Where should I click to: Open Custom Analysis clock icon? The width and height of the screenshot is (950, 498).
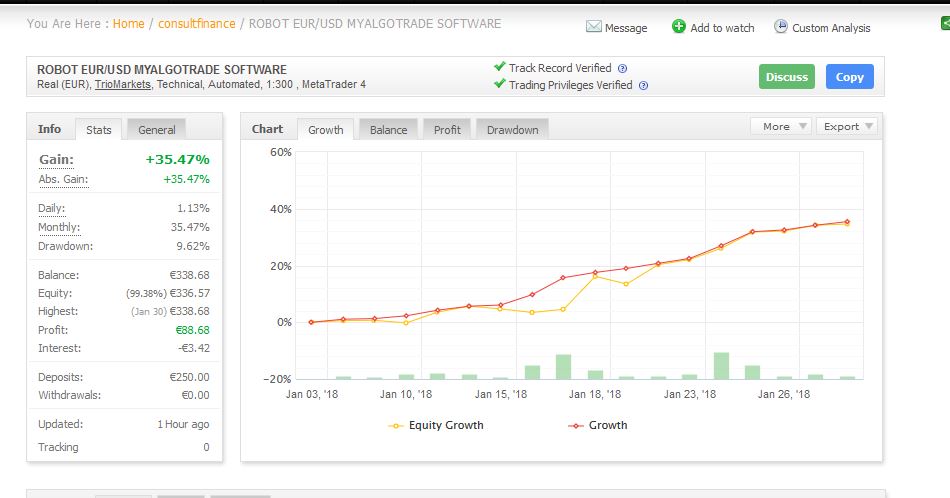781,27
